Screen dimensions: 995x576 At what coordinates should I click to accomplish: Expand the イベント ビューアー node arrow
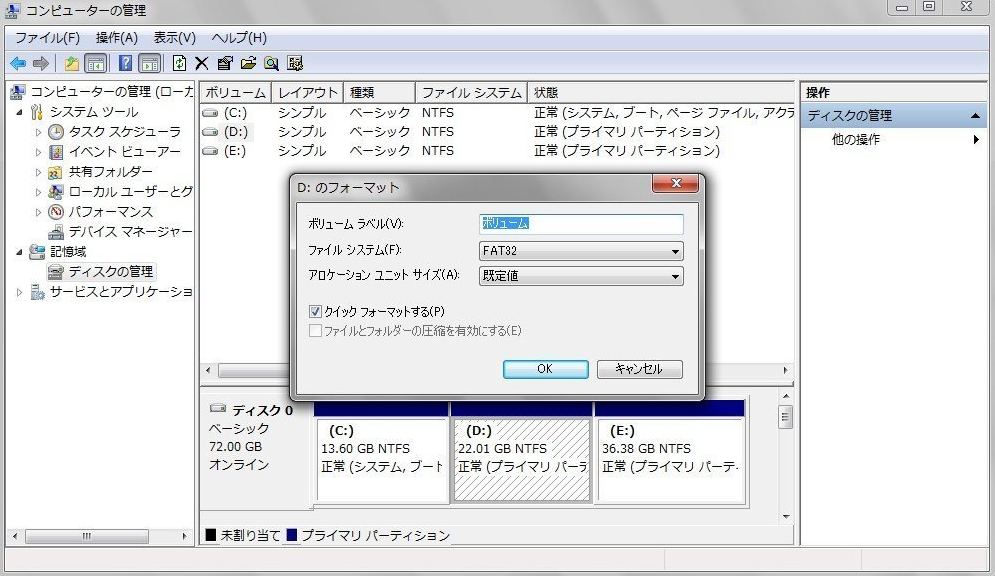[x=38, y=152]
